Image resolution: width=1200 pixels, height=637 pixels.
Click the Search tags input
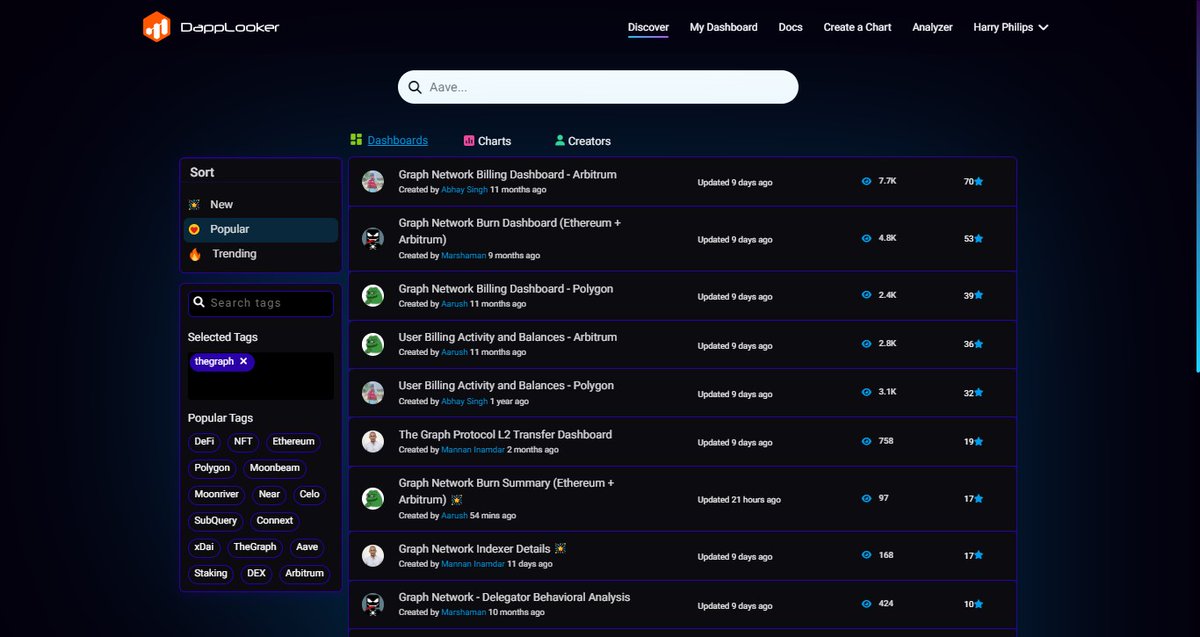[x=261, y=303]
